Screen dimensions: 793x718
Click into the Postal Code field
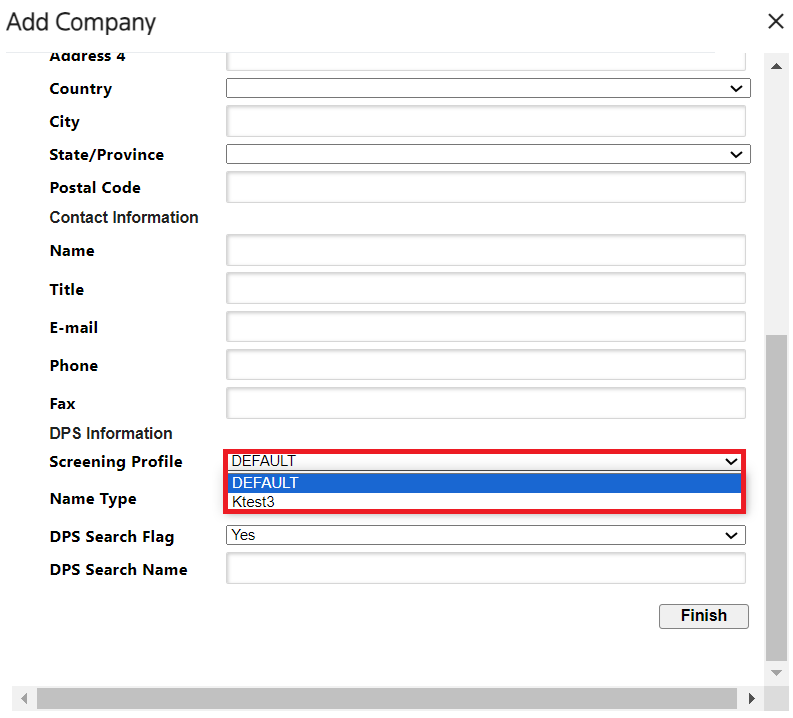point(485,188)
